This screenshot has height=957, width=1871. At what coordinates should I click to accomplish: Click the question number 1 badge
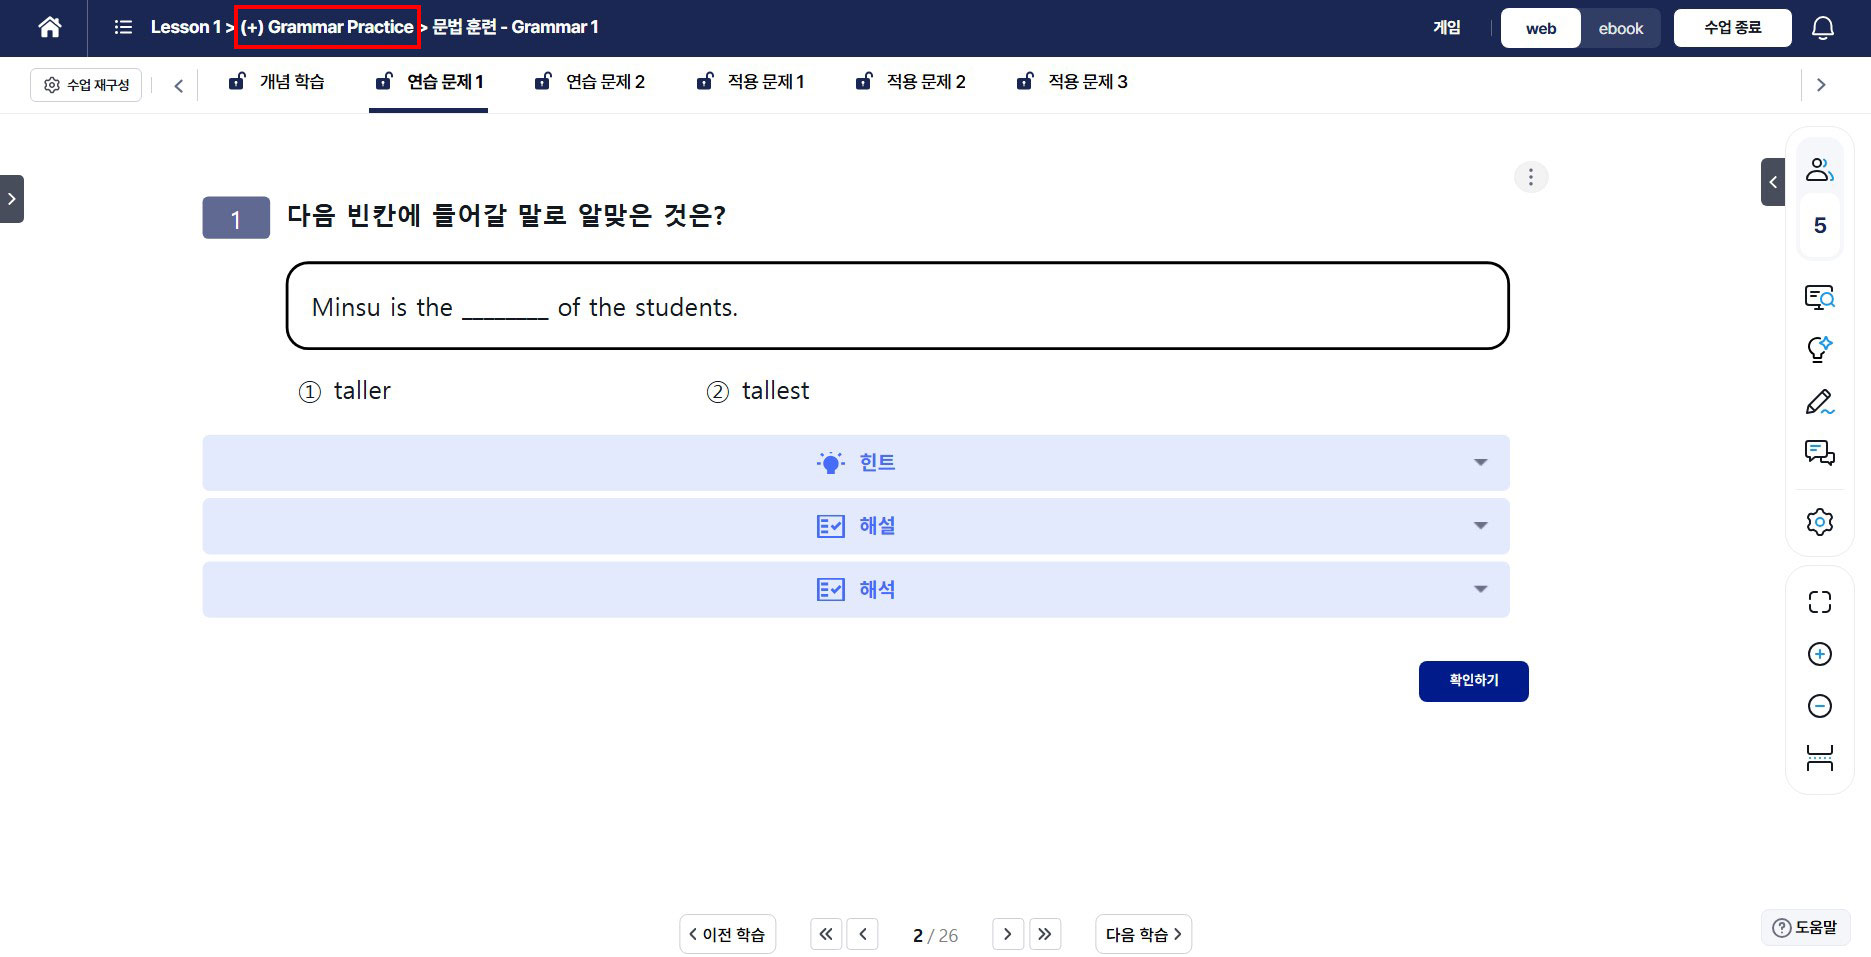pos(236,218)
